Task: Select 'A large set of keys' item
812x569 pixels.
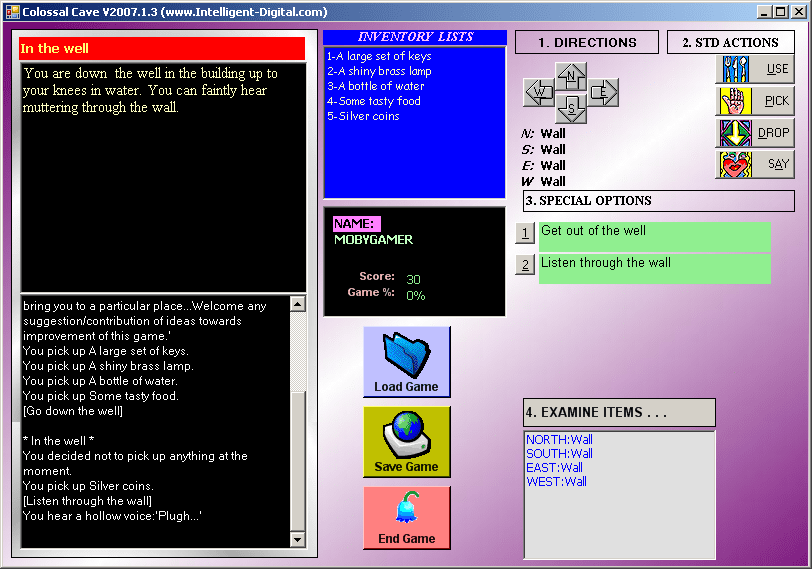Action: point(378,56)
